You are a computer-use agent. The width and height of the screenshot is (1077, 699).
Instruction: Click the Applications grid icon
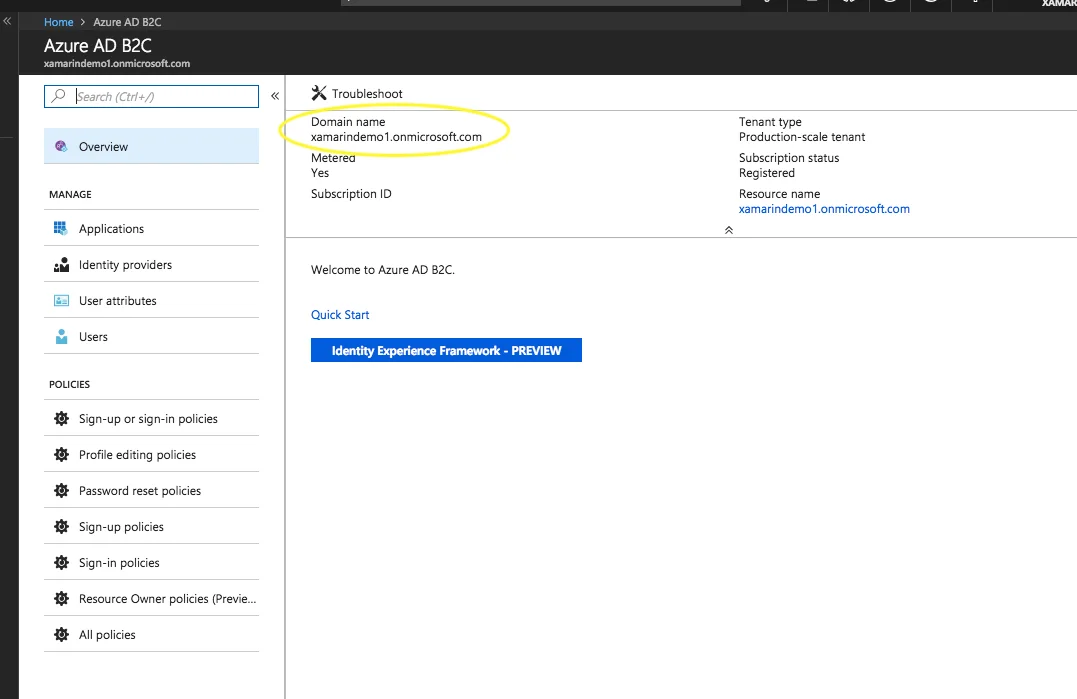[61, 228]
